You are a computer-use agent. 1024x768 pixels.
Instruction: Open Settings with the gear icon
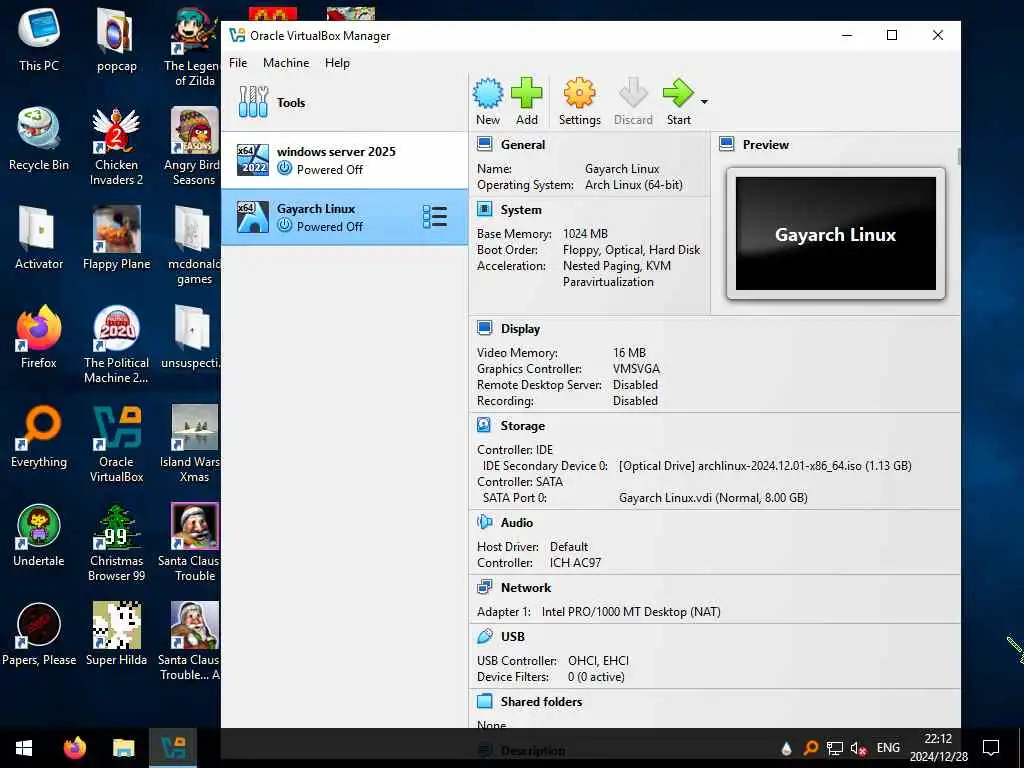click(579, 93)
